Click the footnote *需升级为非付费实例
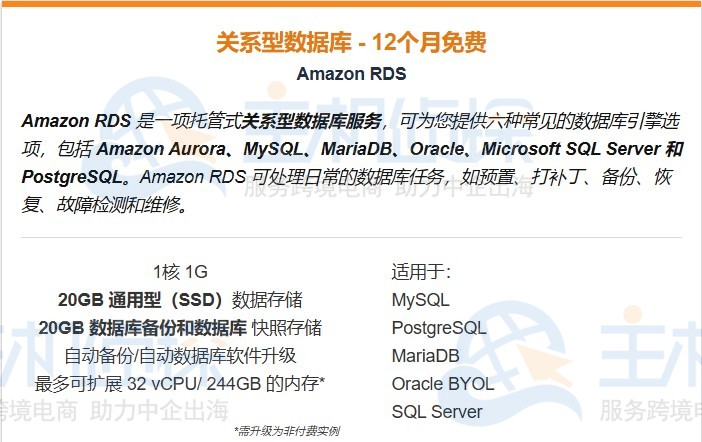This screenshot has height=442, width=702. click(x=286, y=431)
